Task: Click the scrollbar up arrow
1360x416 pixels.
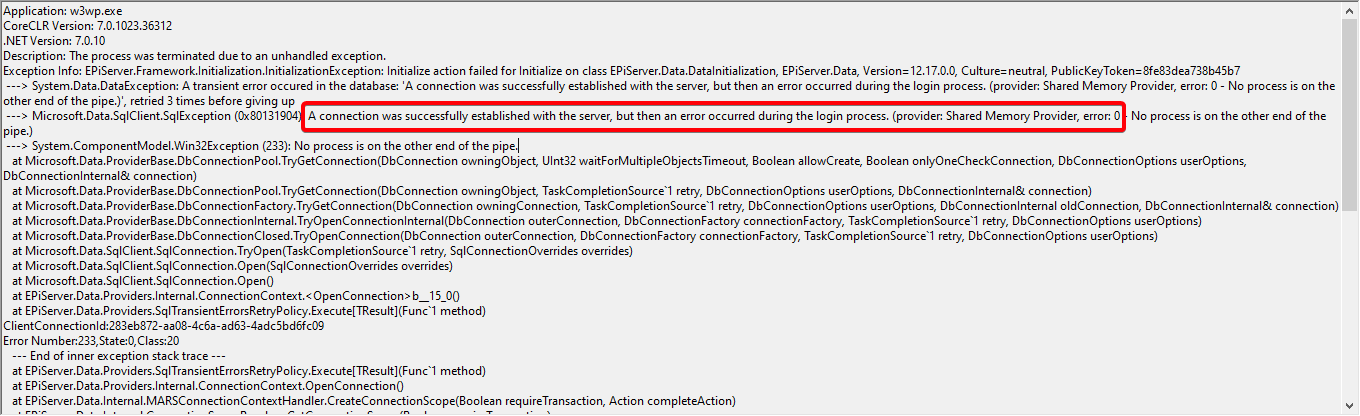Action: pyautogui.click(x=1349, y=9)
